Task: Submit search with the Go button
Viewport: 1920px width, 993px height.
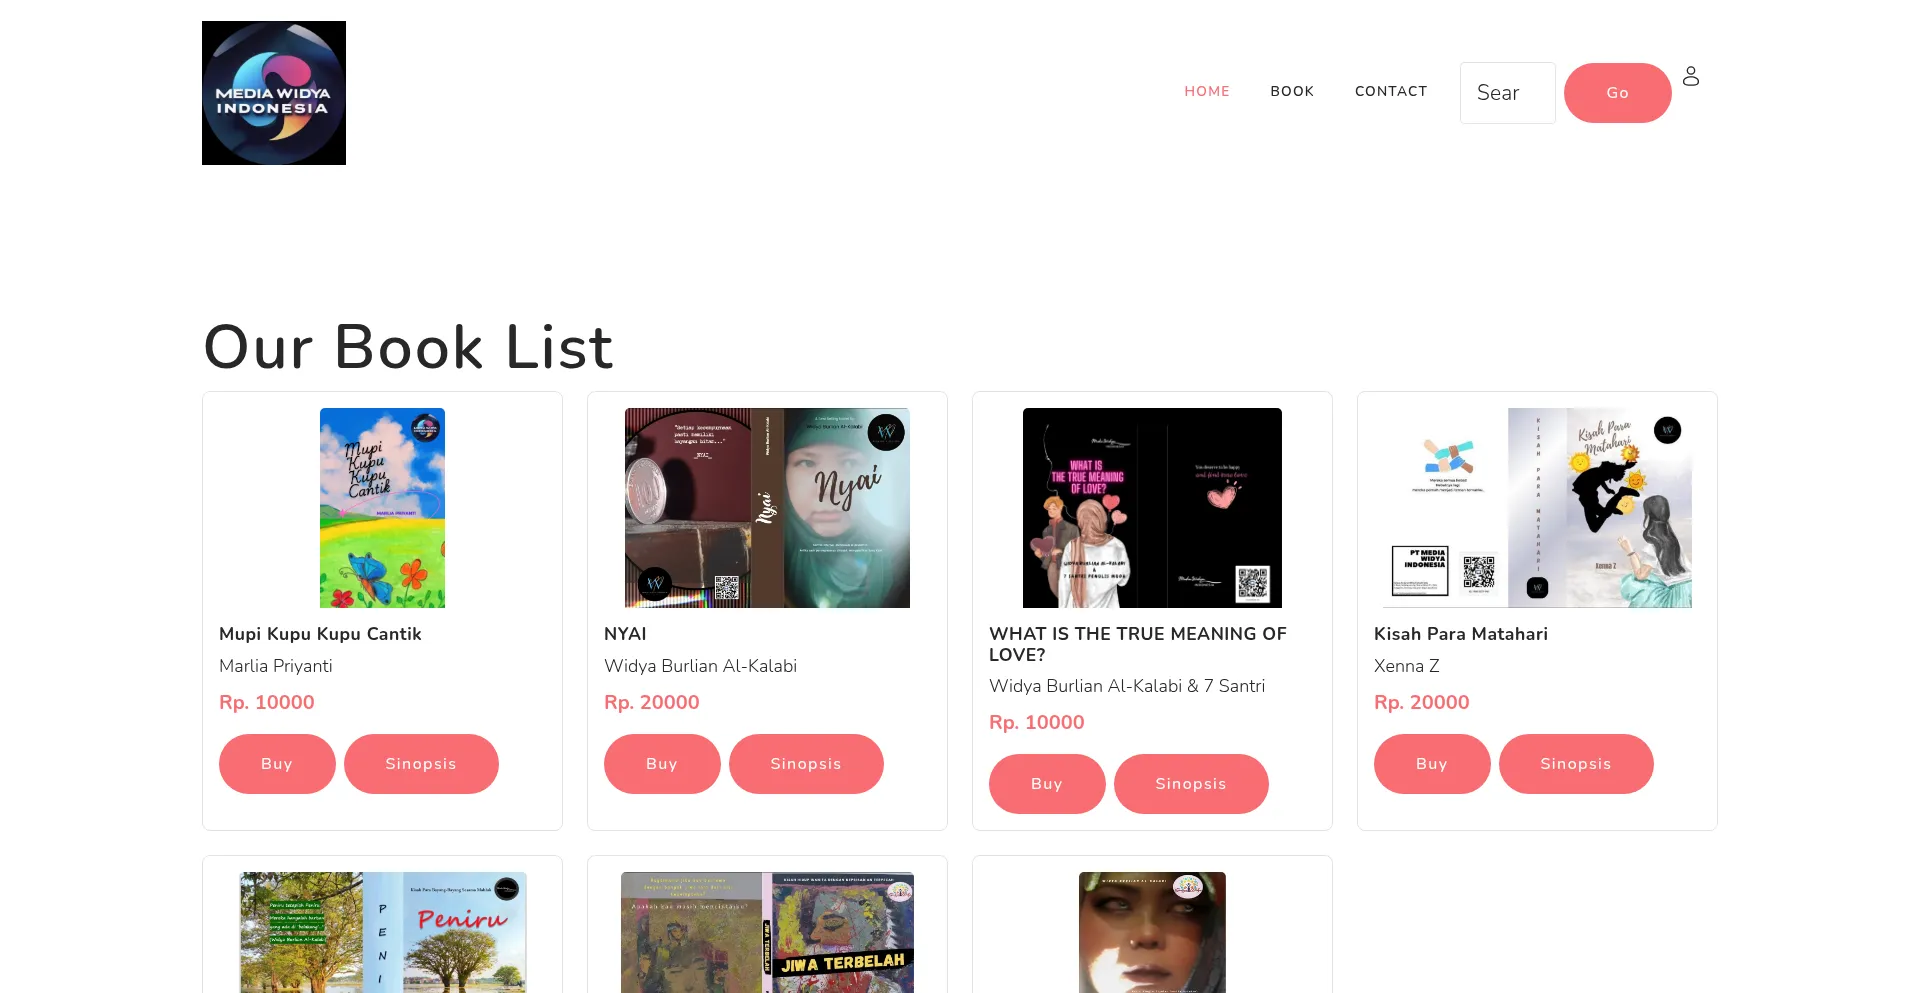Action: click(1618, 93)
